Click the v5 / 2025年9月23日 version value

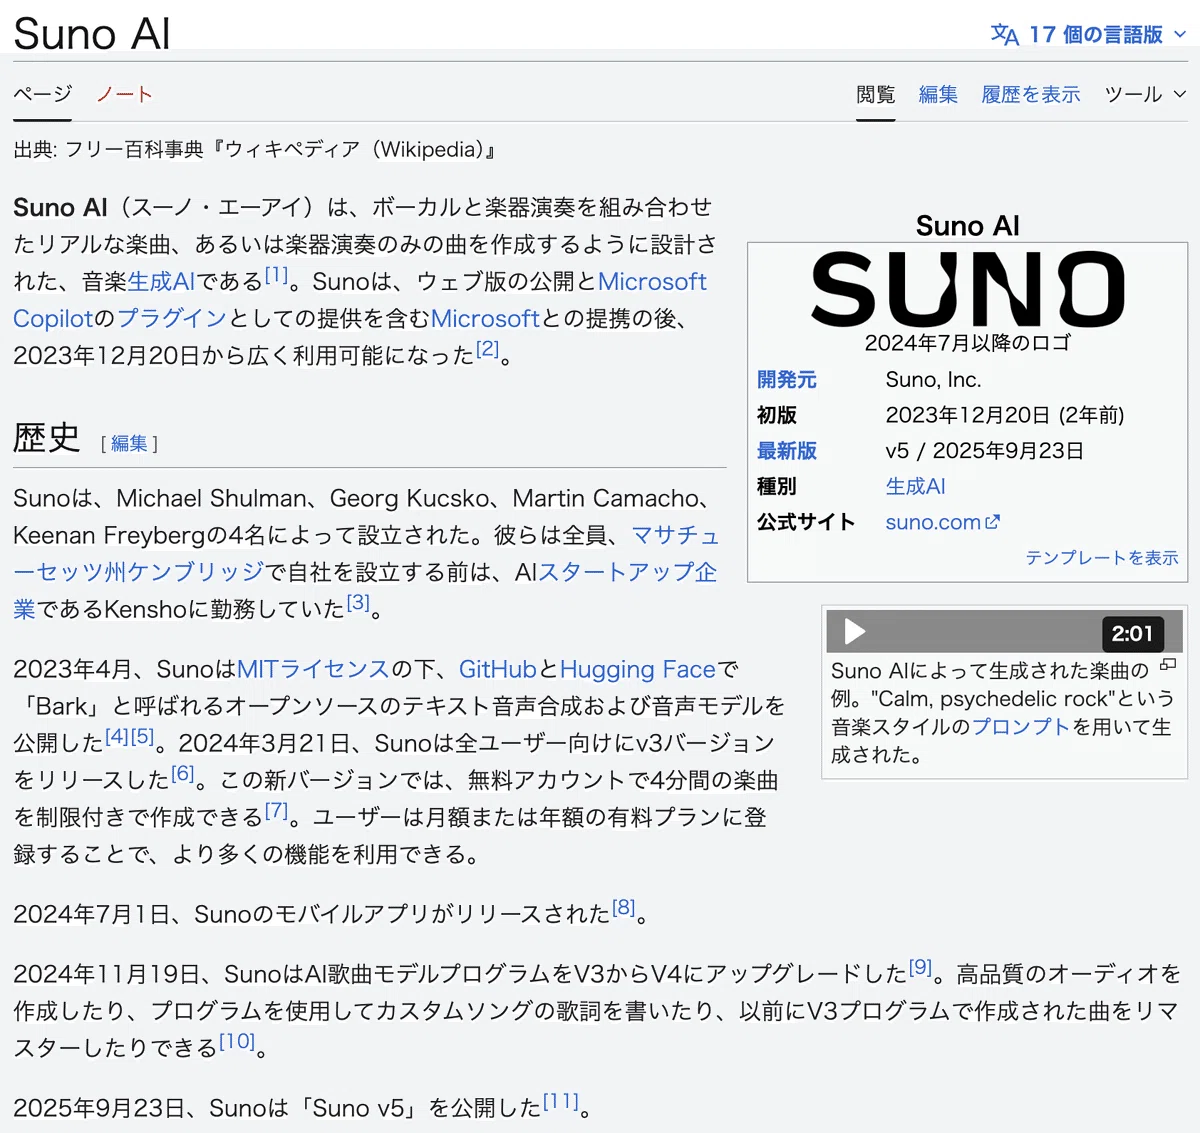pyautogui.click(x=985, y=451)
